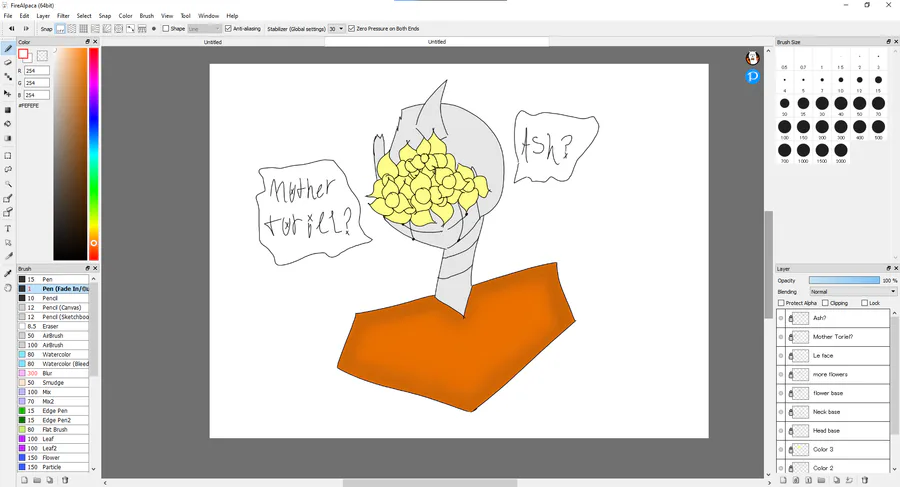Add a new raster layer
900x487 pixels.
click(x=783, y=480)
